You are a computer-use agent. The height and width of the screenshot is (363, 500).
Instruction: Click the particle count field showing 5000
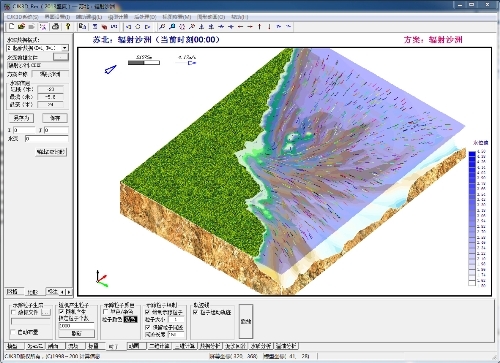[77, 326]
